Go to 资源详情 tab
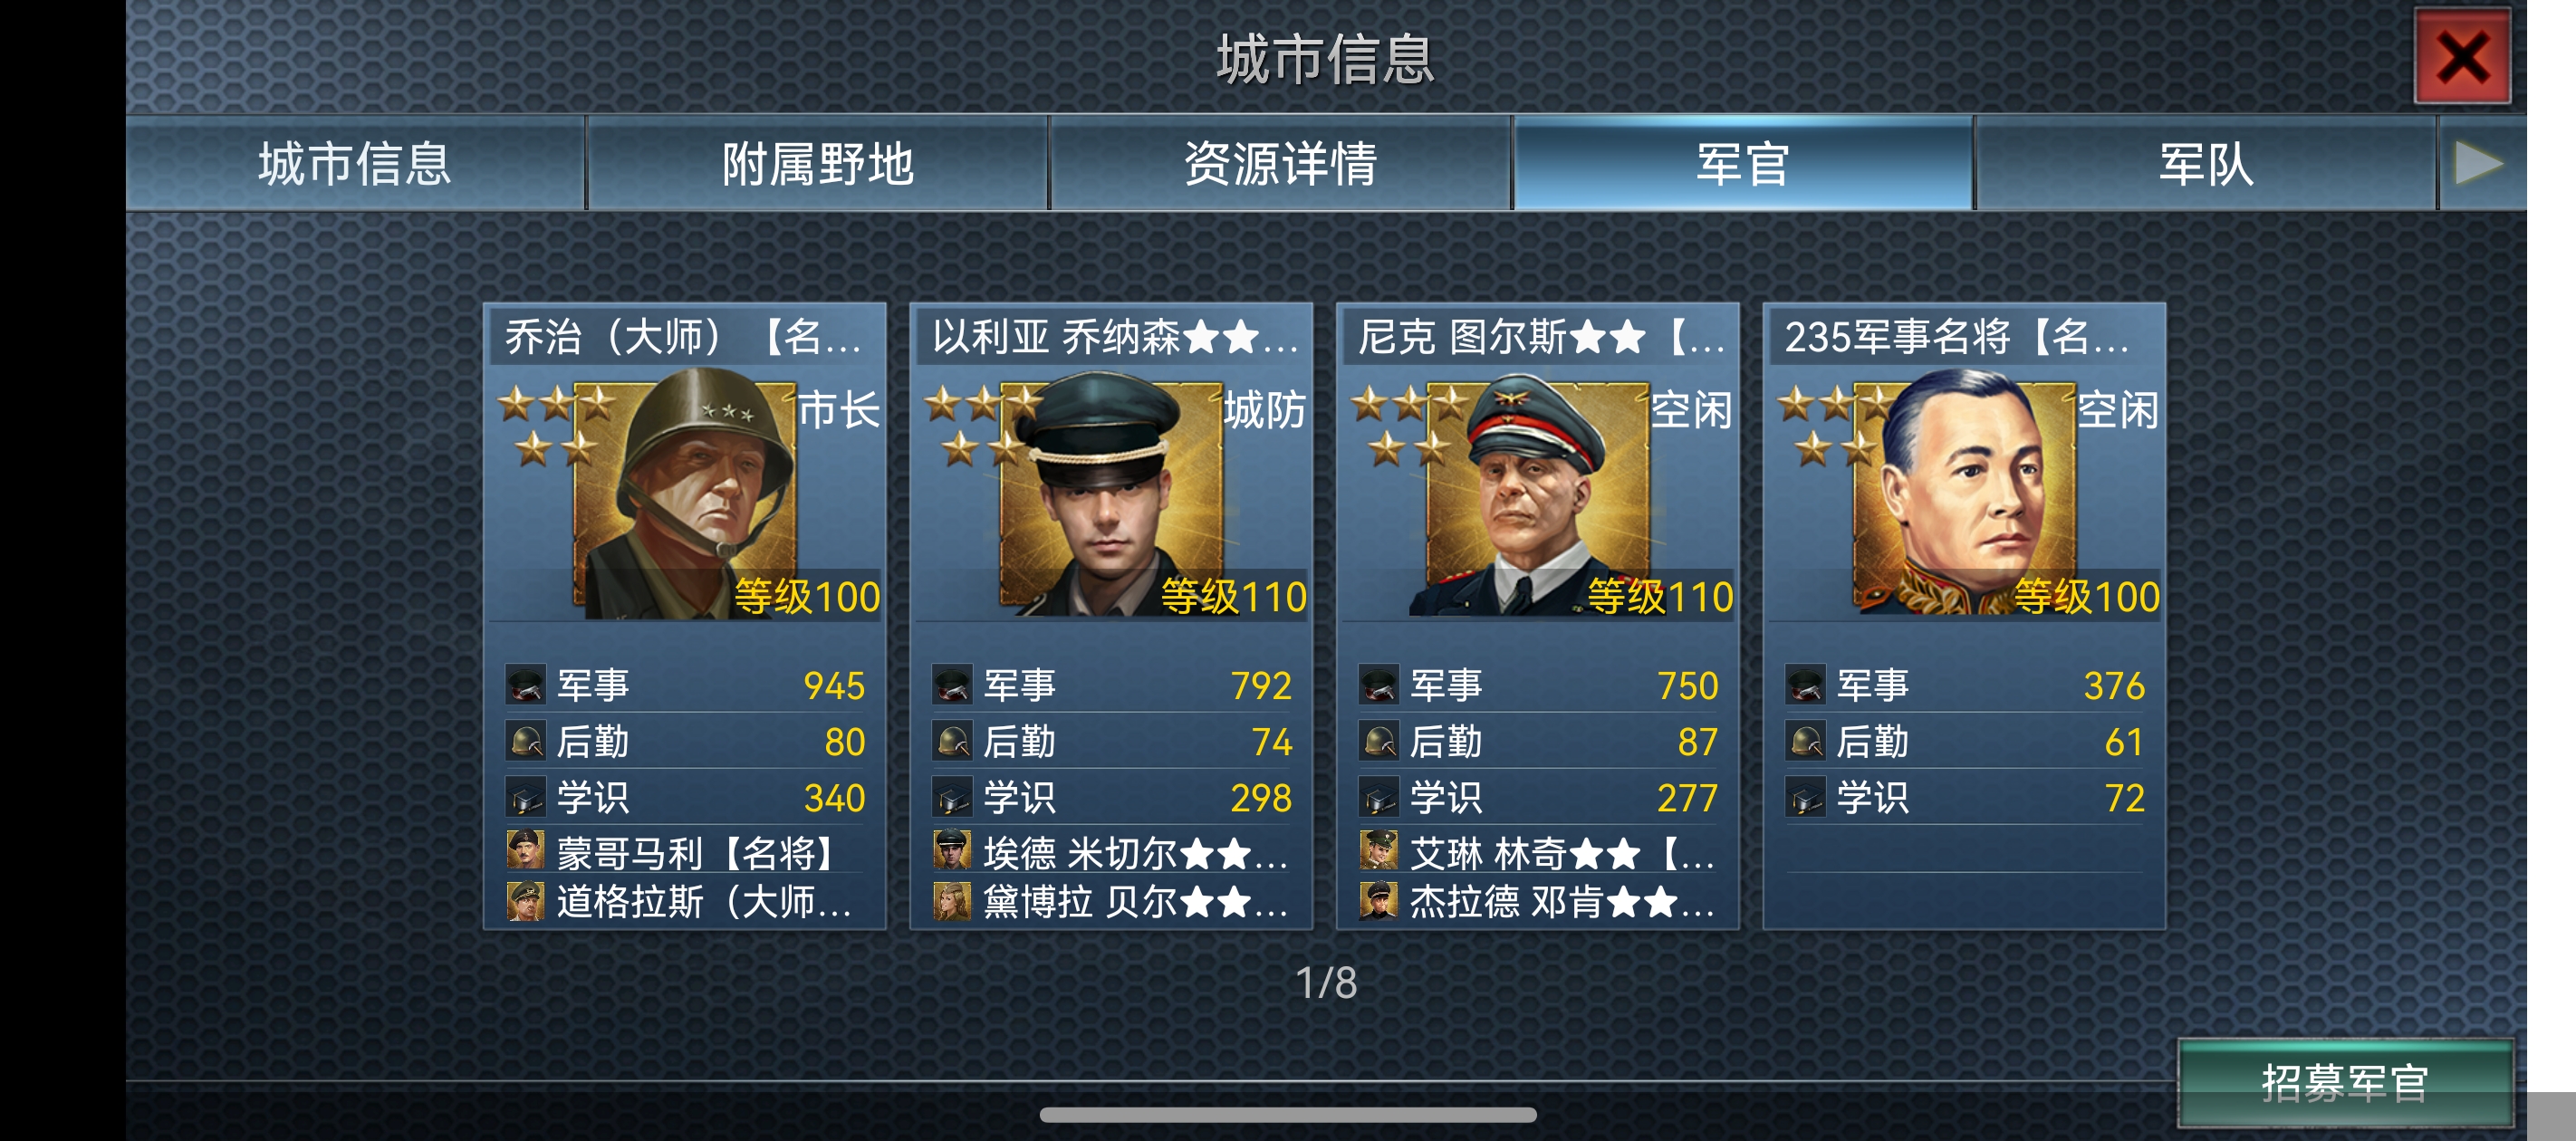Screen dimensions: 2576x1141 coord(1281,163)
